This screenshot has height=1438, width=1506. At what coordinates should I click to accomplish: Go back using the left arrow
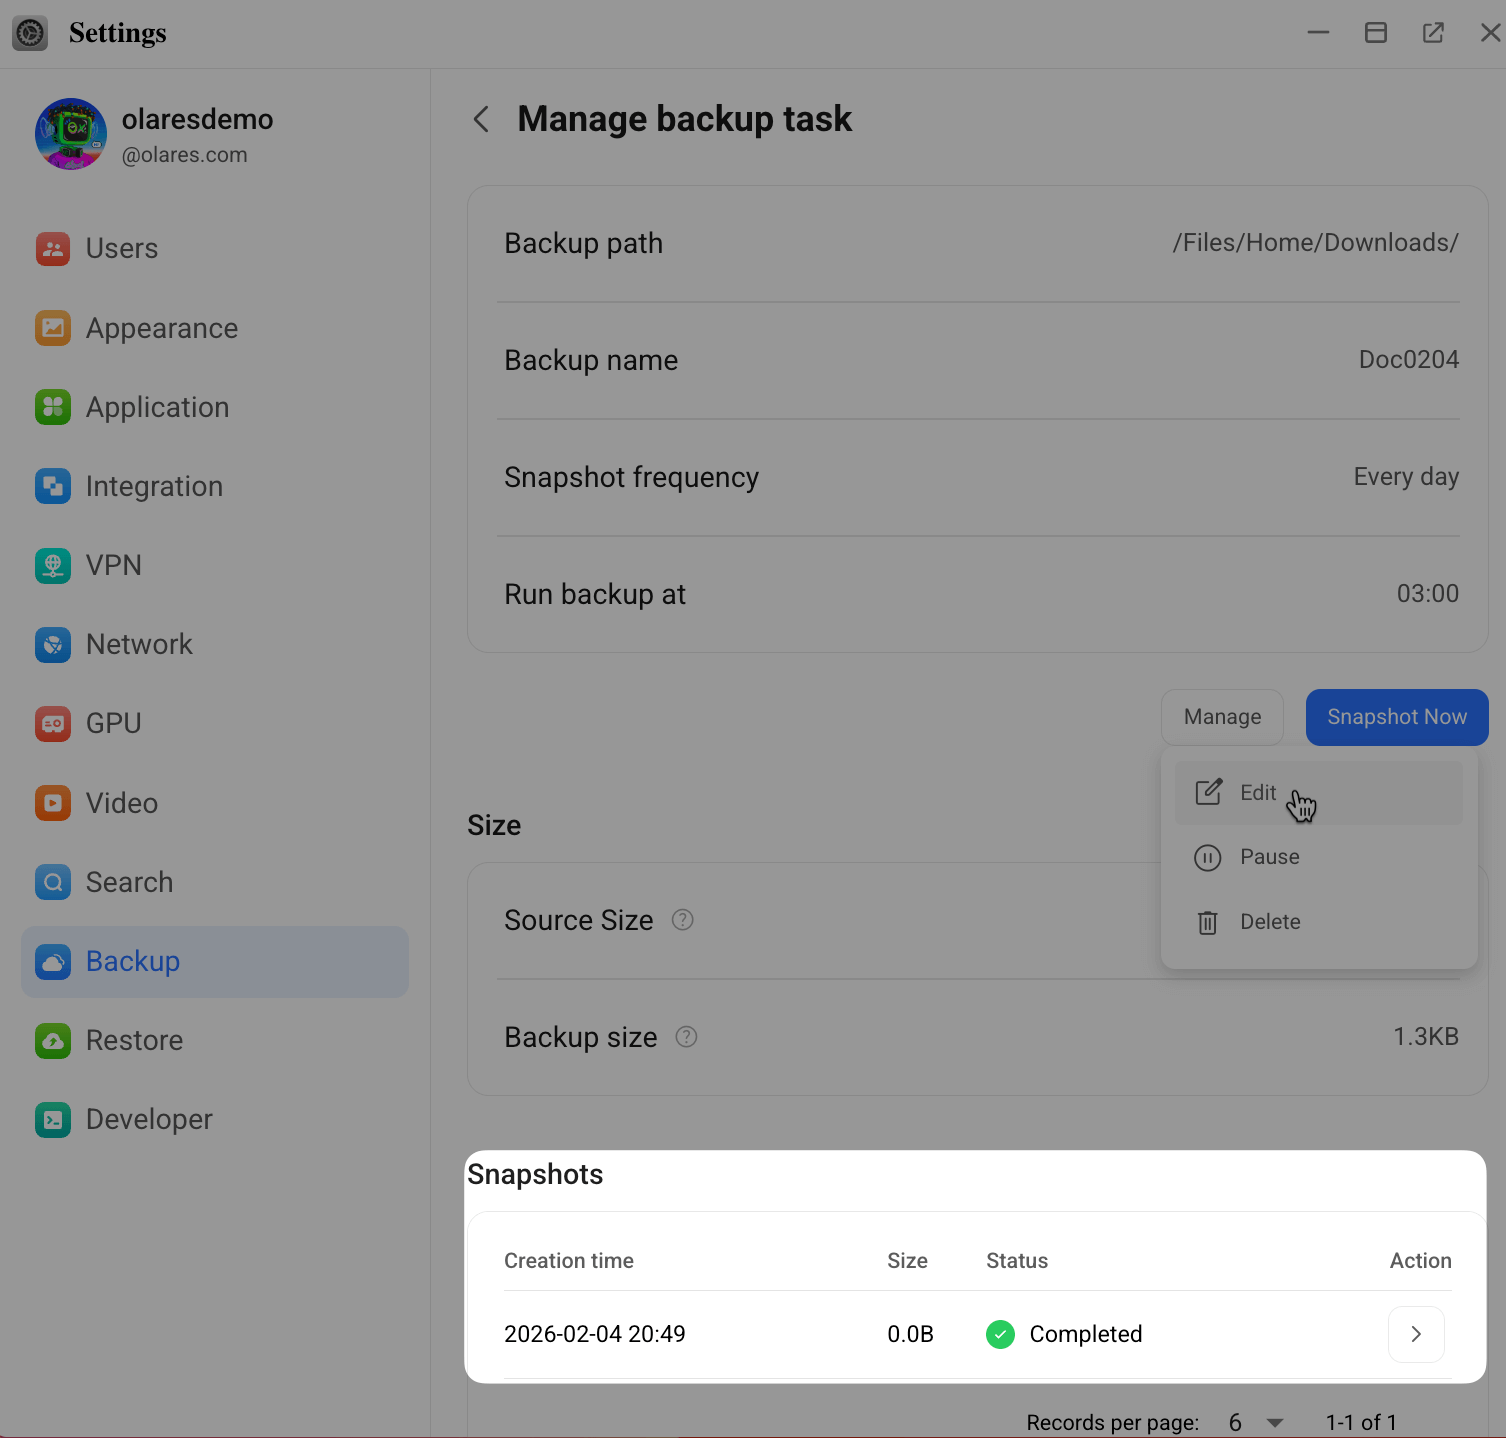coord(482,120)
